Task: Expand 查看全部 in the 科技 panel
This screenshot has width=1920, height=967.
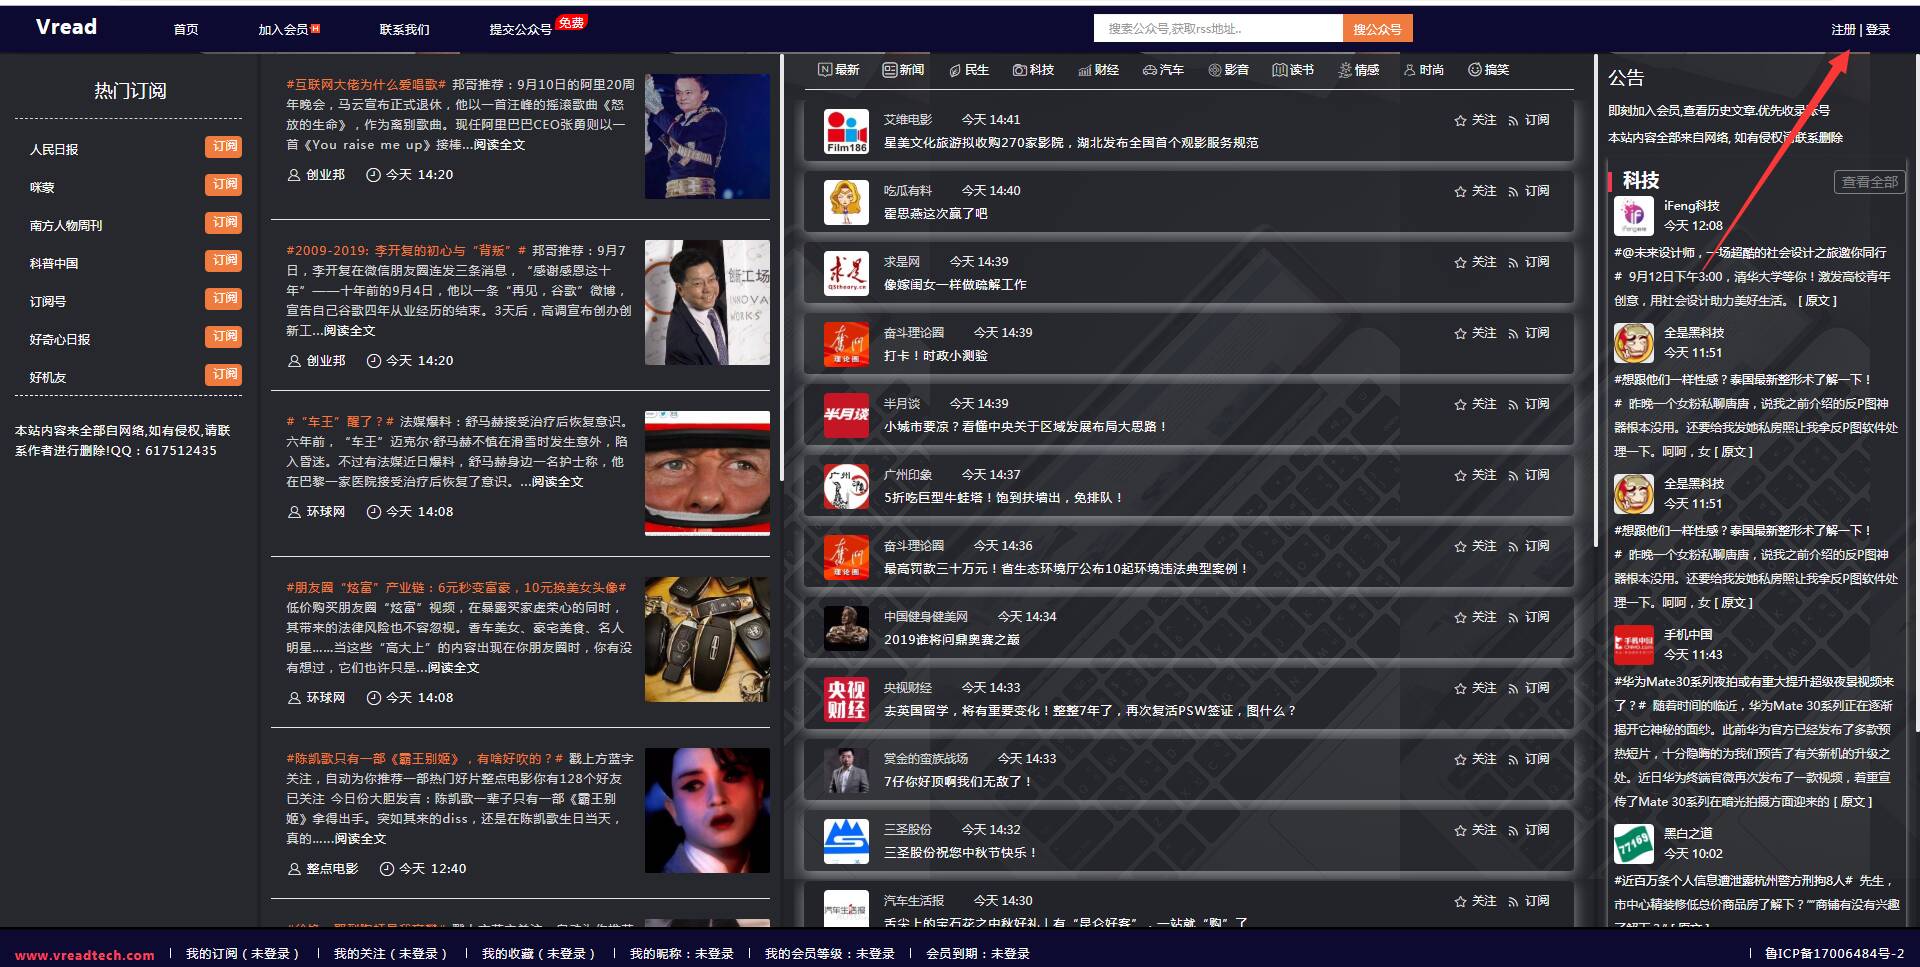Action: [x=1869, y=182]
